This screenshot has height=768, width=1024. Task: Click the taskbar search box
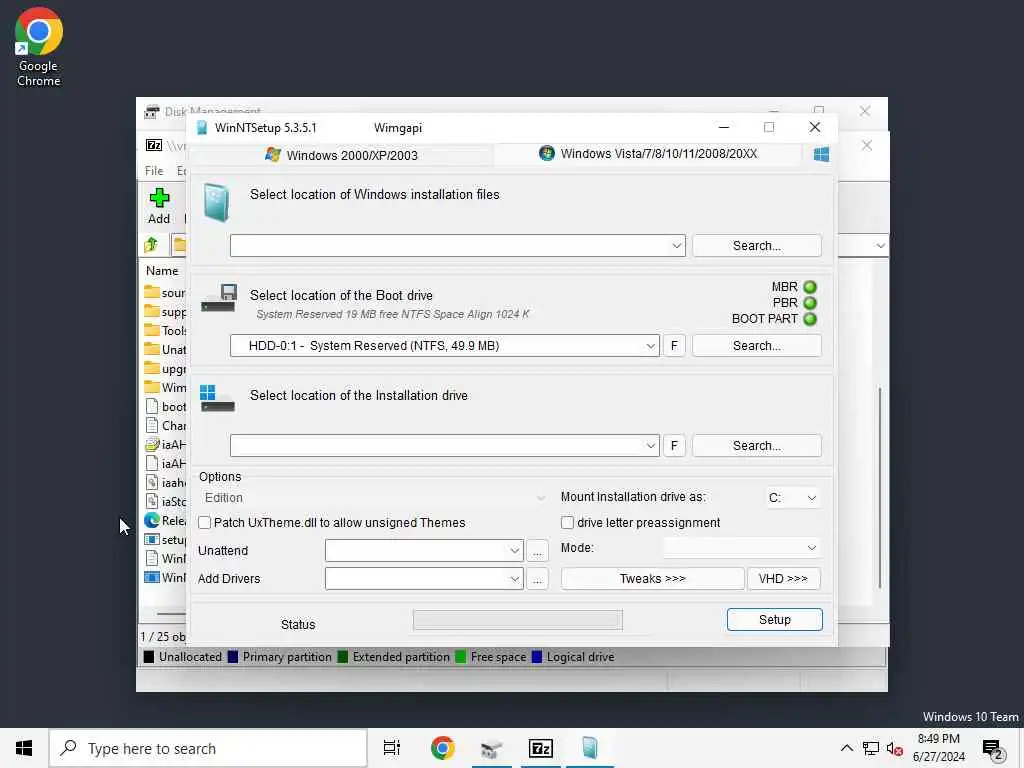click(x=208, y=748)
